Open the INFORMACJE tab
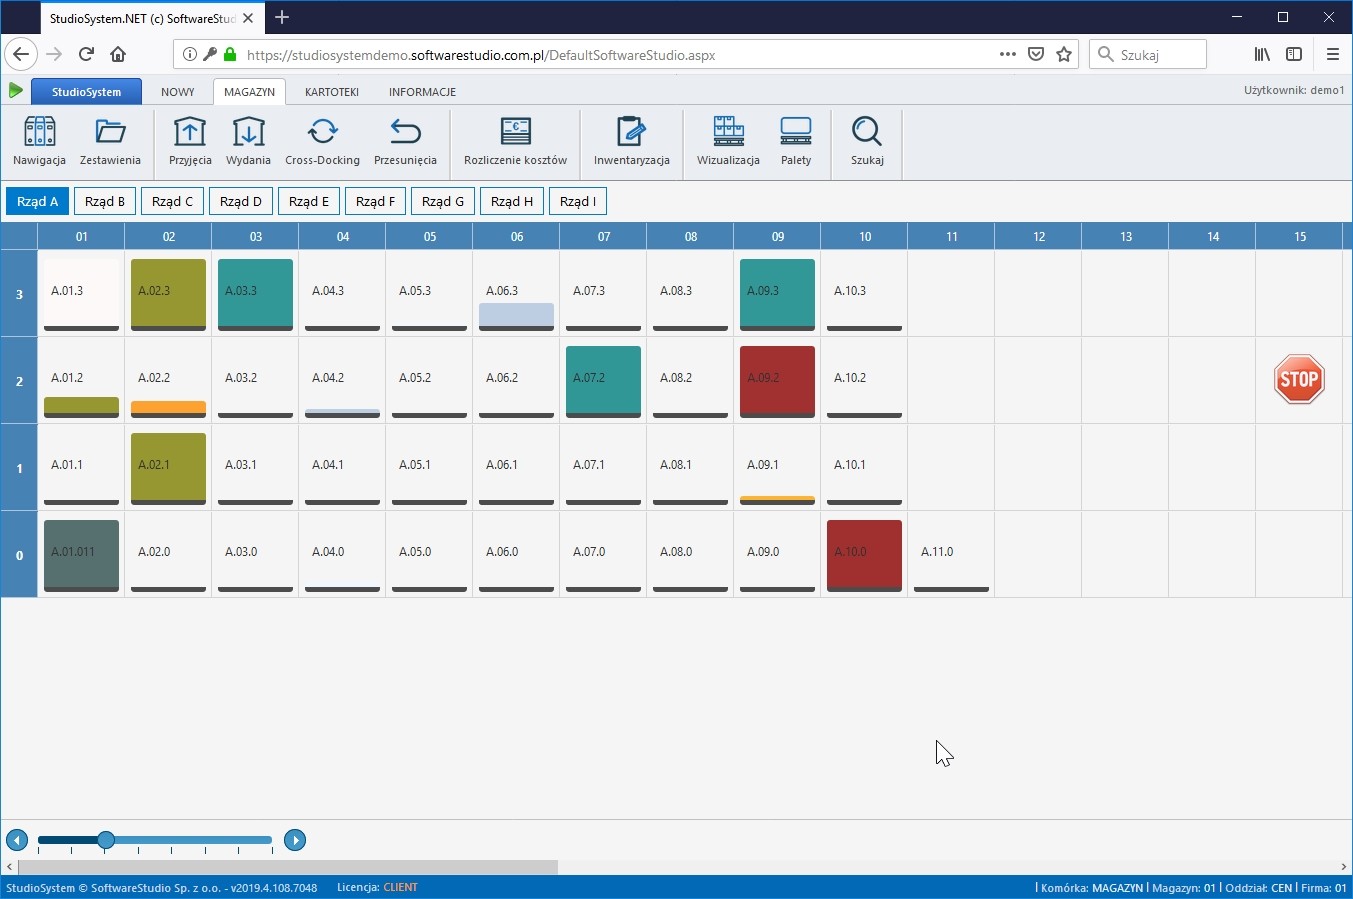 point(422,91)
